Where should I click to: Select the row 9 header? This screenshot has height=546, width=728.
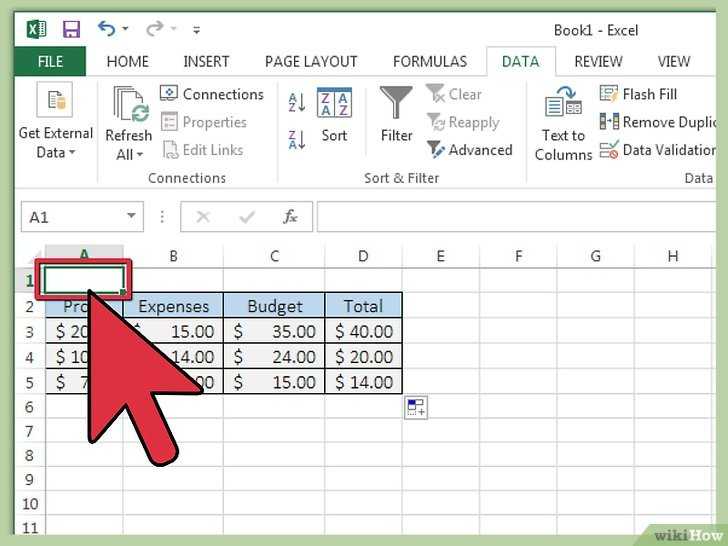(30, 479)
